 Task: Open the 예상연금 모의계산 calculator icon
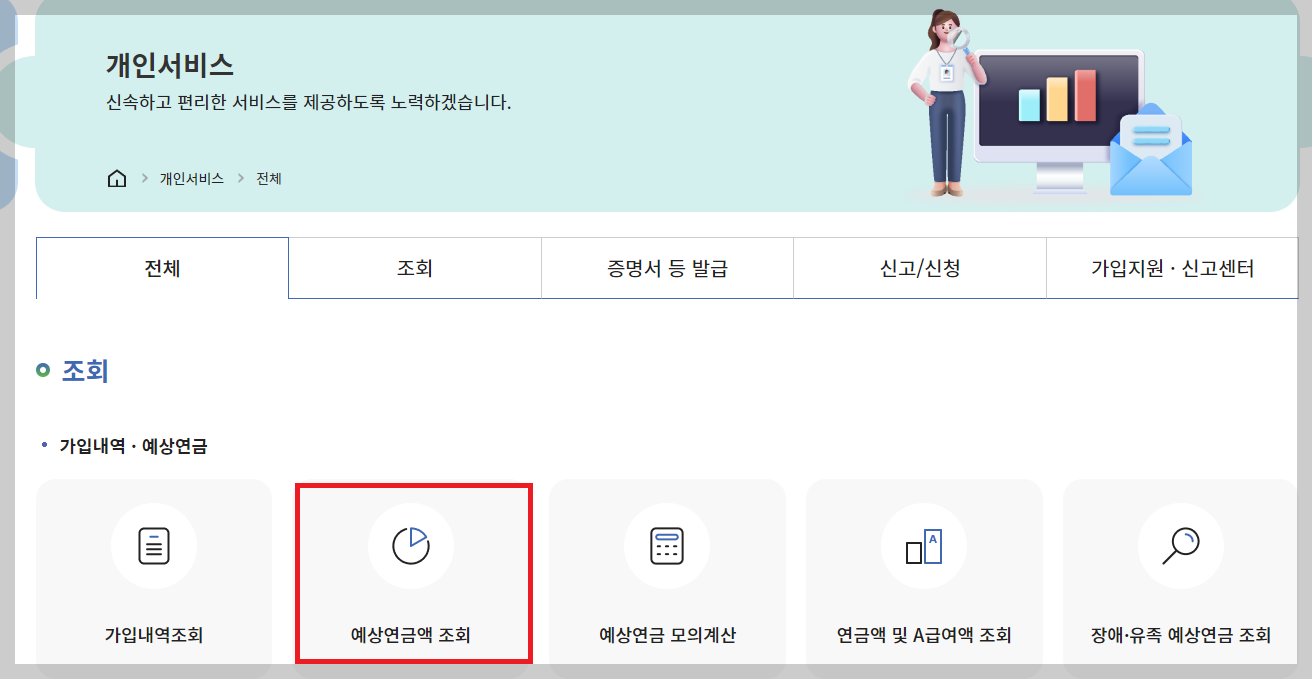(667, 545)
